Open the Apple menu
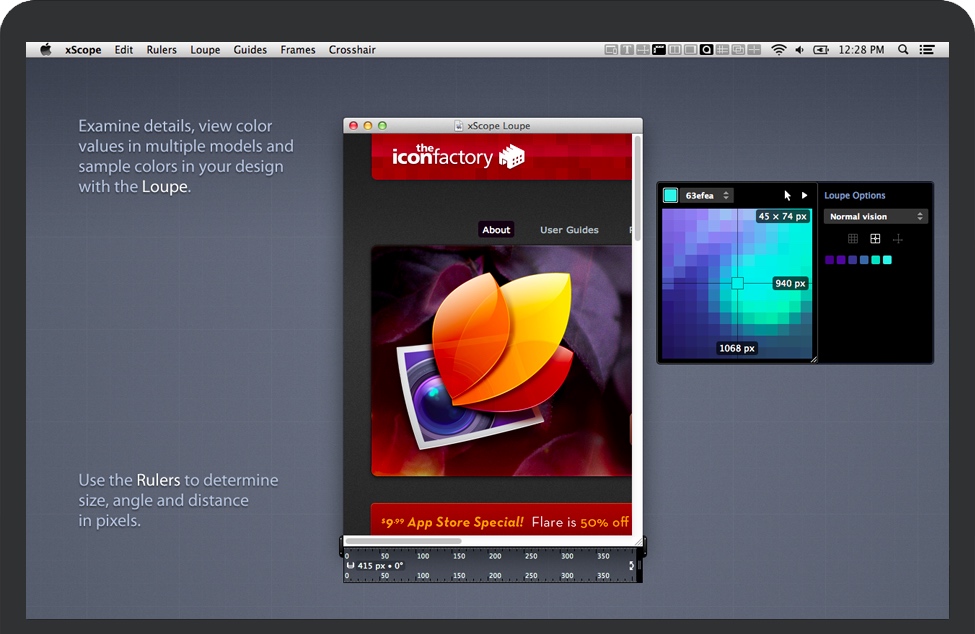The image size is (975, 634). pyautogui.click(x=45, y=49)
